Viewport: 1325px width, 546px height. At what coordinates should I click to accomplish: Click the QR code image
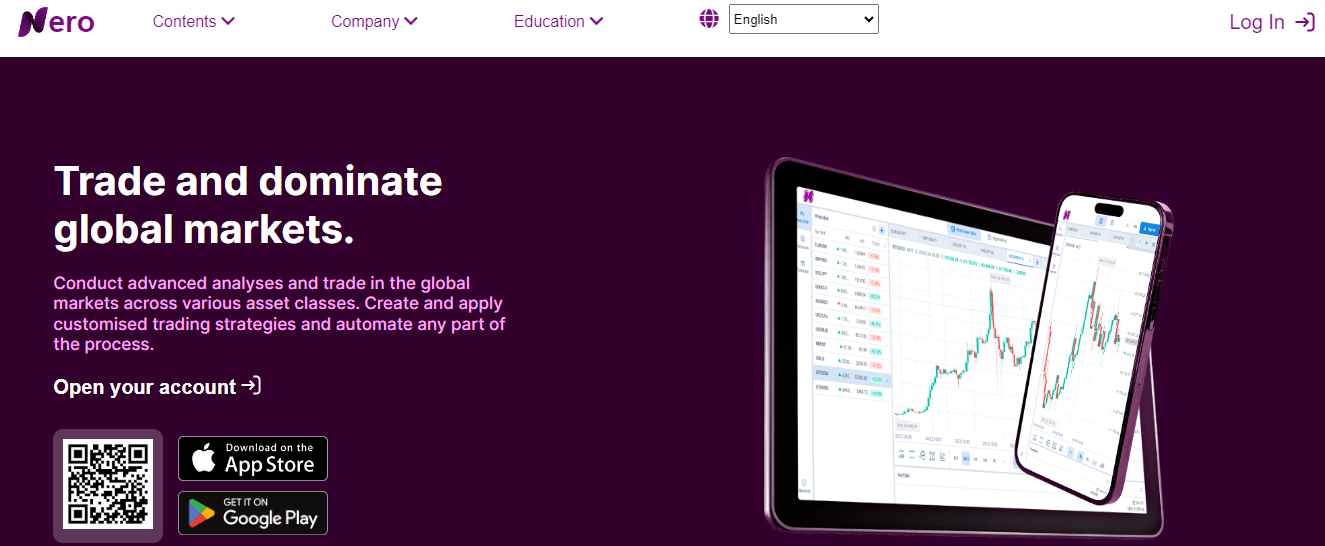(x=108, y=484)
